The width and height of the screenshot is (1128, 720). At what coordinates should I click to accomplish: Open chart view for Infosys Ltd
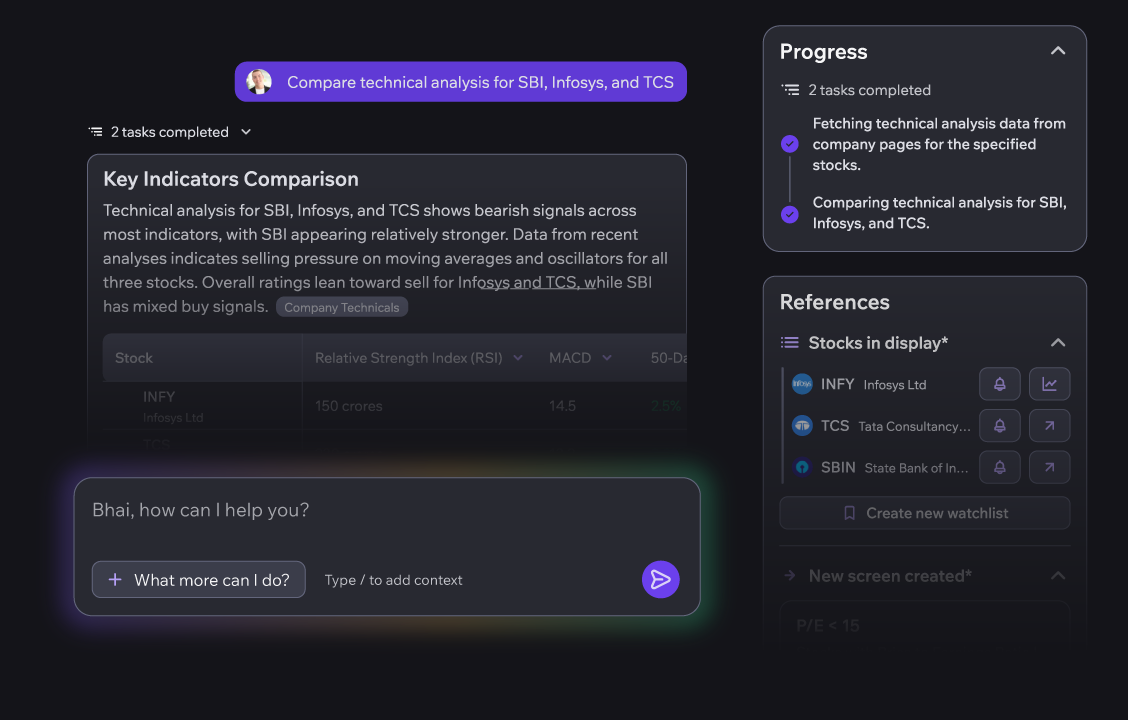tap(1049, 384)
